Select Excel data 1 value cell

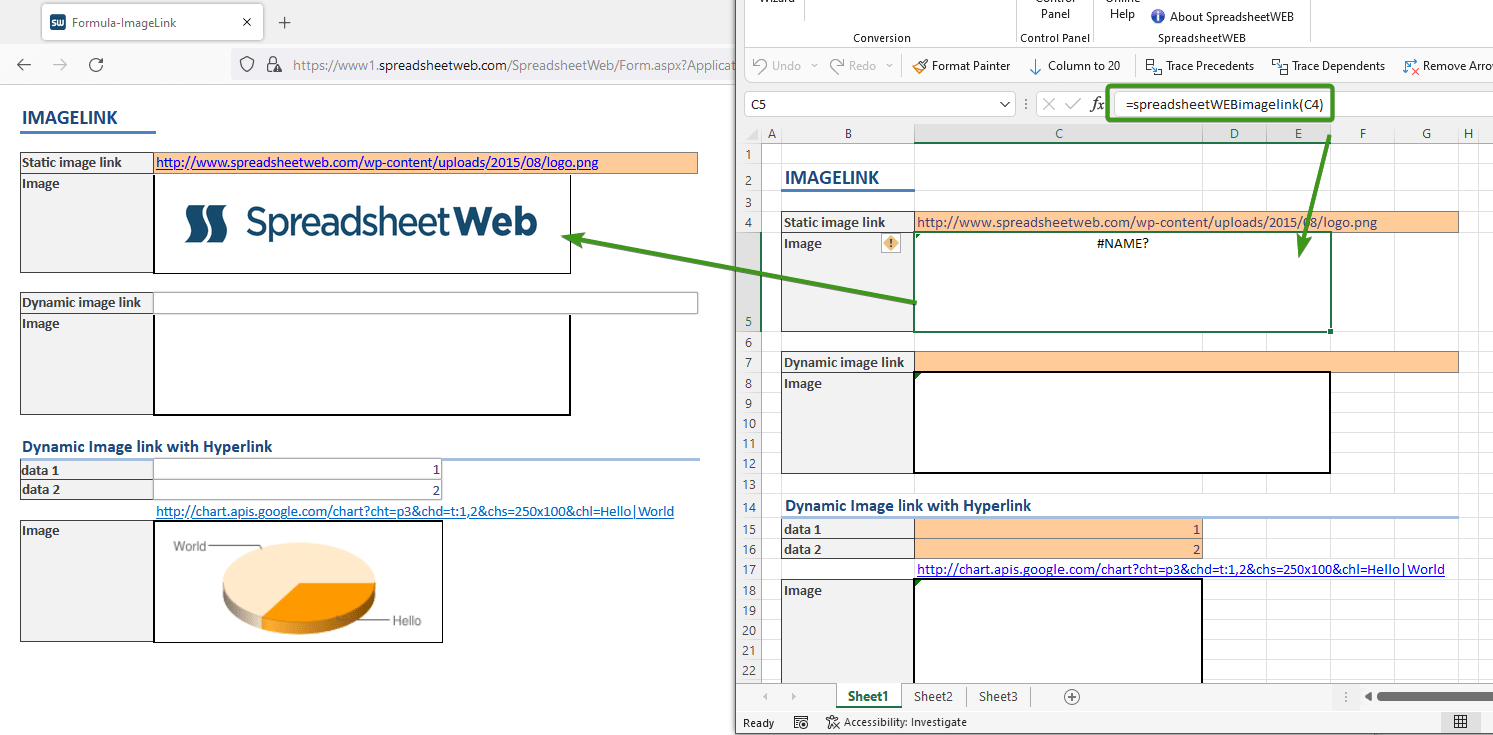coord(1058,529)
